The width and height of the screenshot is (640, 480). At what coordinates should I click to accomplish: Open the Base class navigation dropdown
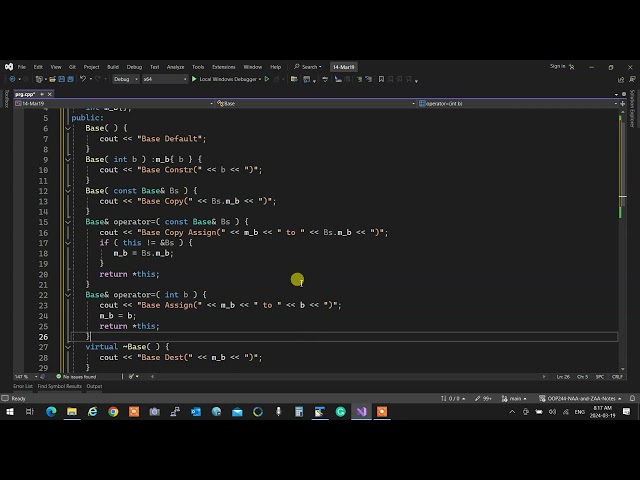tap(315, 104)
